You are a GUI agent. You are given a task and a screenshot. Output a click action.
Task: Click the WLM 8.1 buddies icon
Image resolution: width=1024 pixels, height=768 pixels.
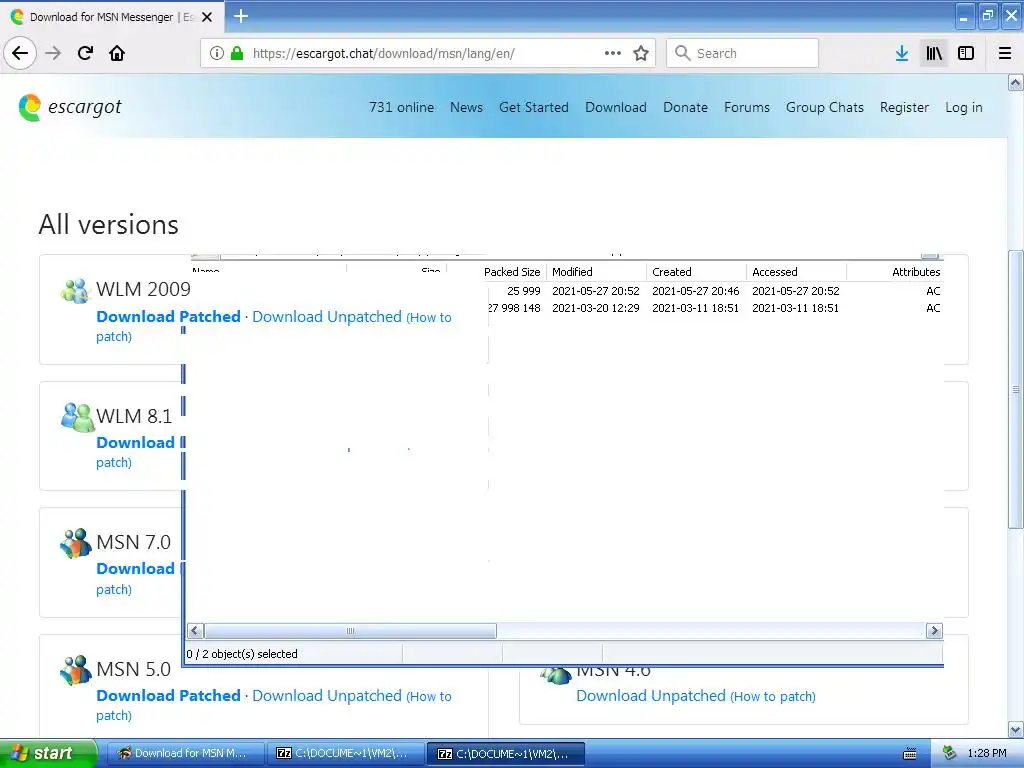click(x=77, y=417)
